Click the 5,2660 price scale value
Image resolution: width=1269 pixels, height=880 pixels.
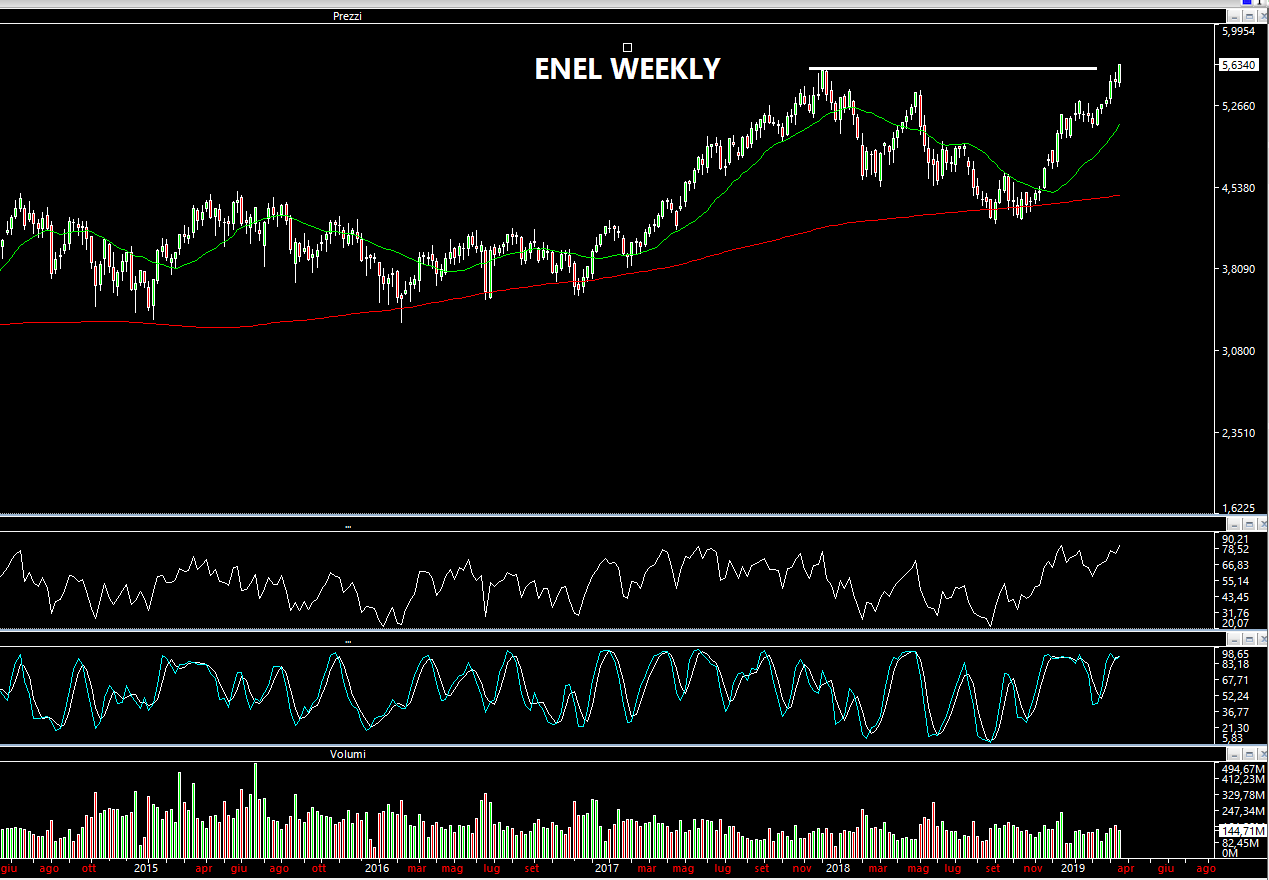(x=1237, y=106)
